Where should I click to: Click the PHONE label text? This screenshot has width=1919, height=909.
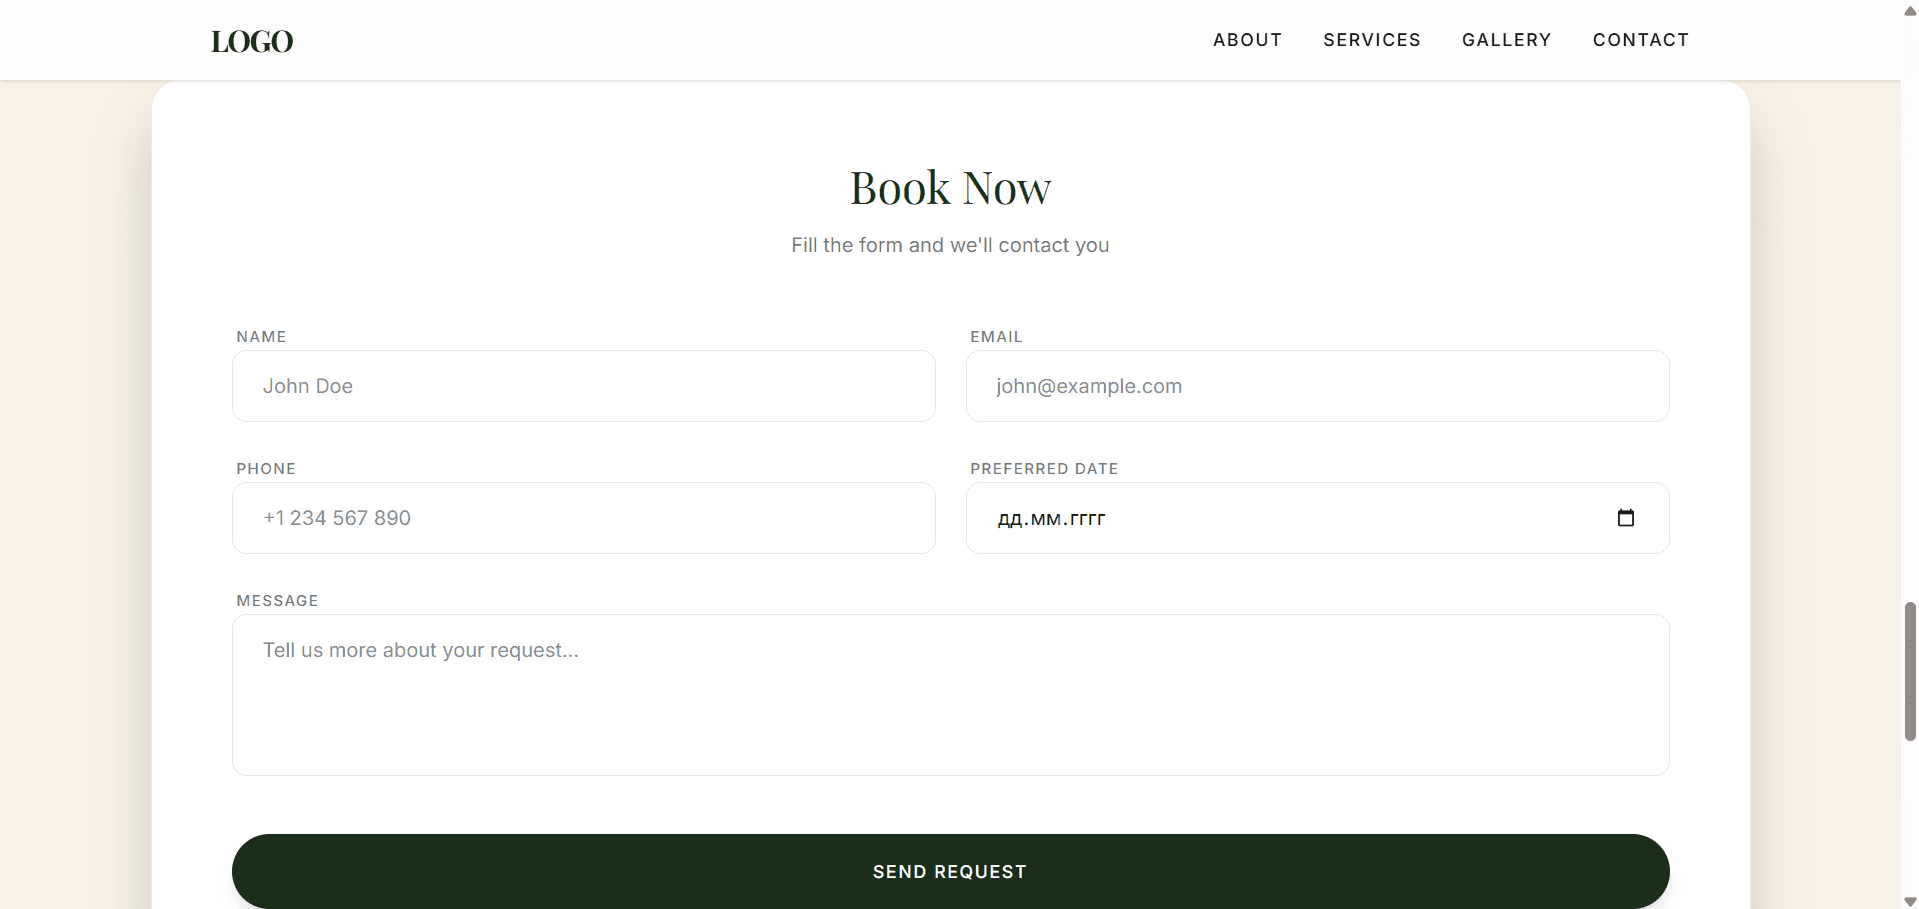pos(266,469)
